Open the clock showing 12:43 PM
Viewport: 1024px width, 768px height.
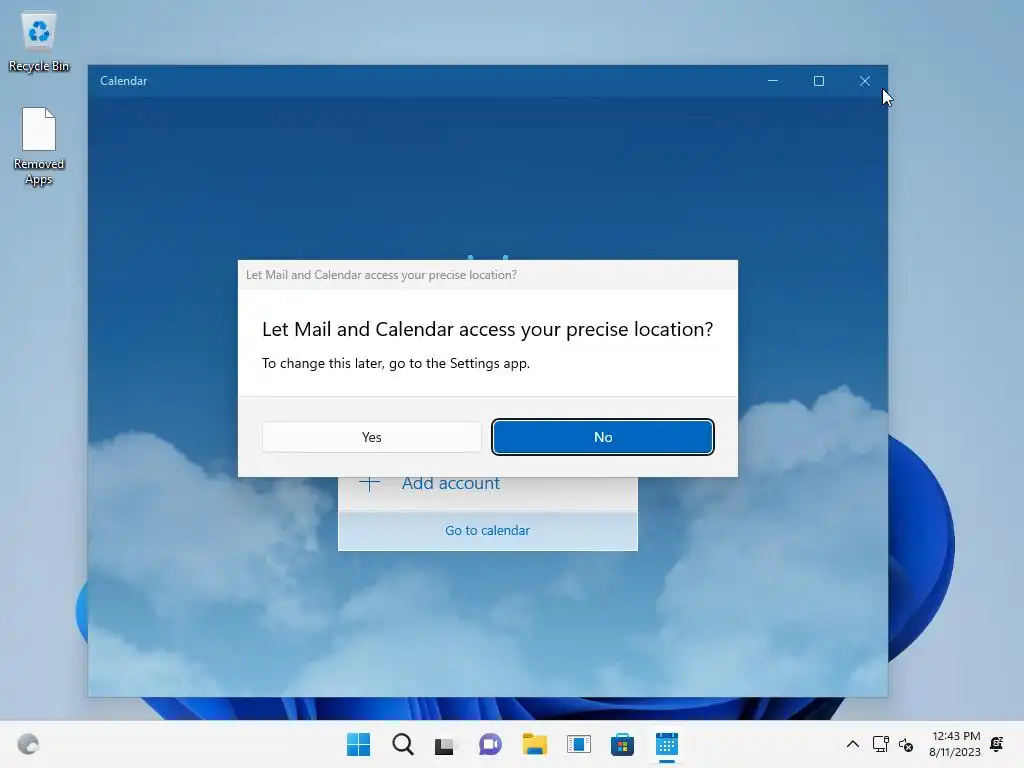[955, 744]
